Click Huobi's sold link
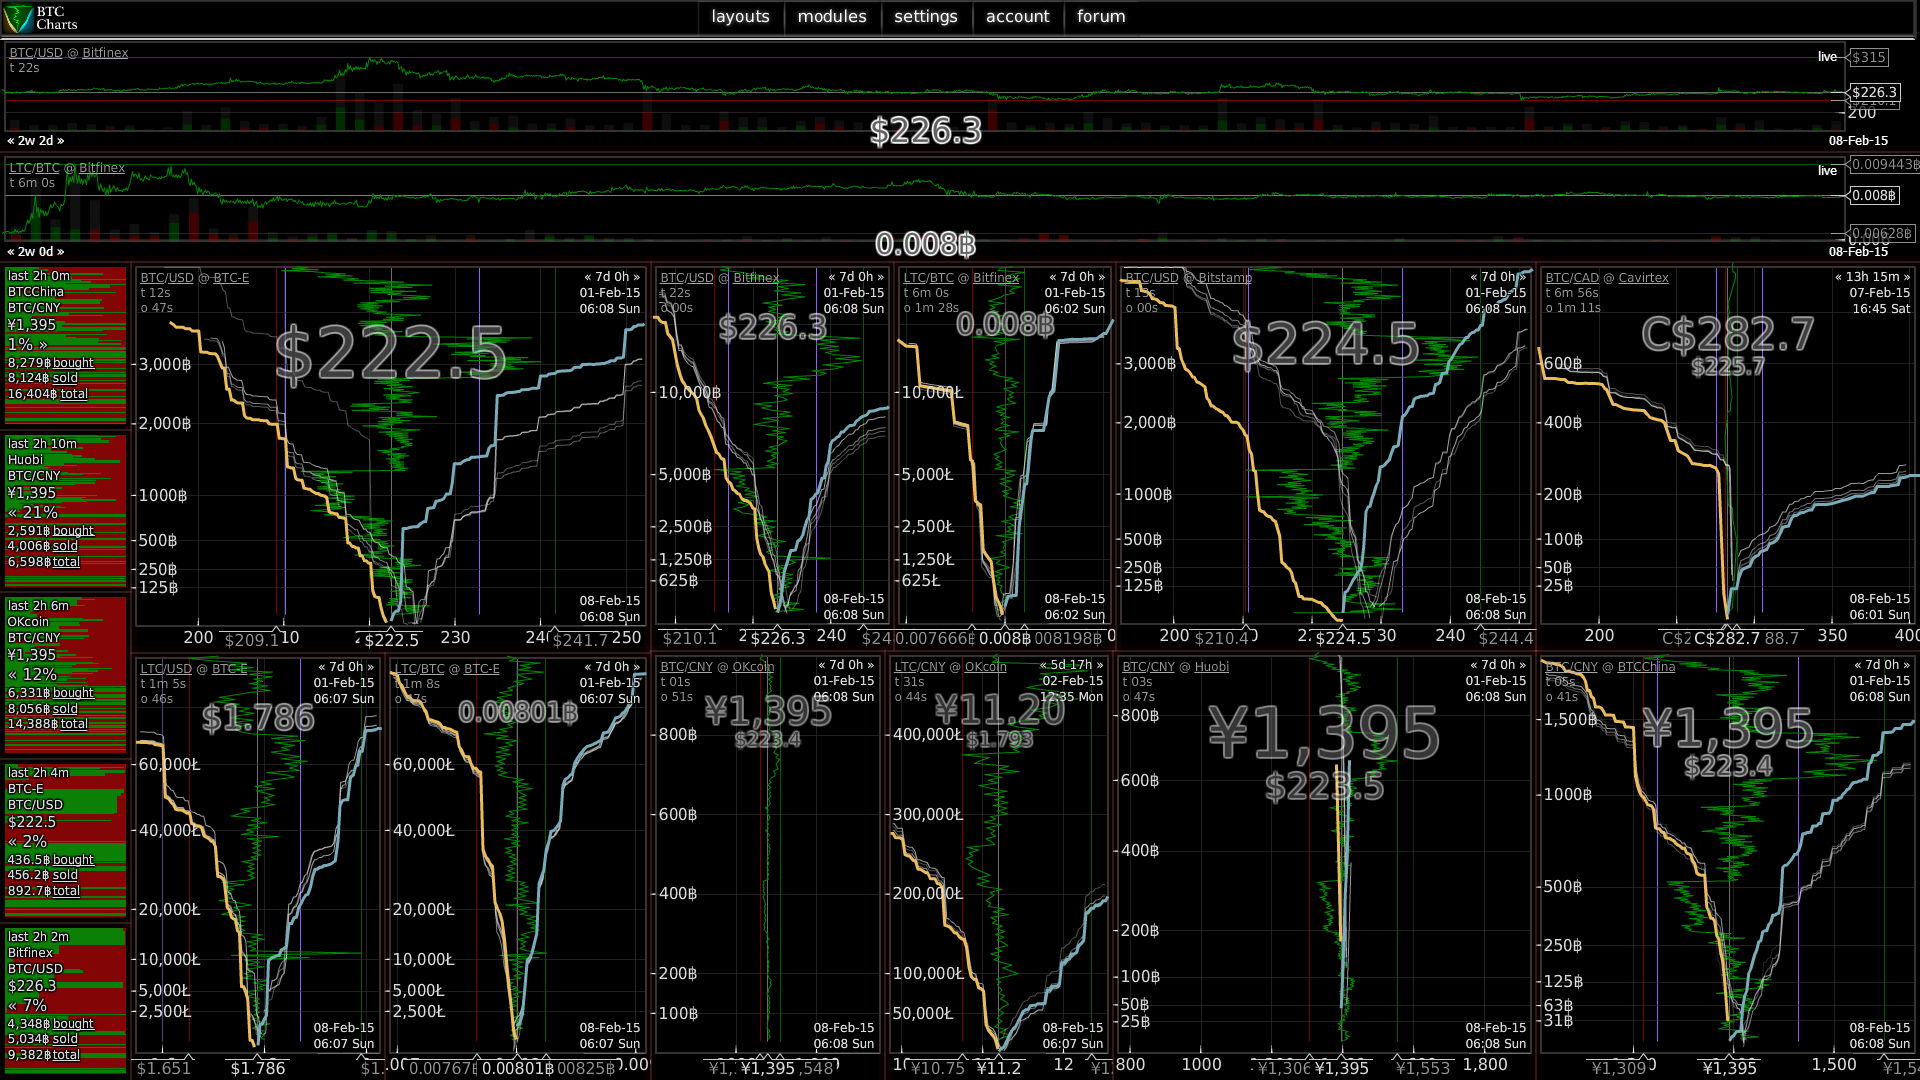This screenshot has width=1920, height=1080. coord(65,546)
